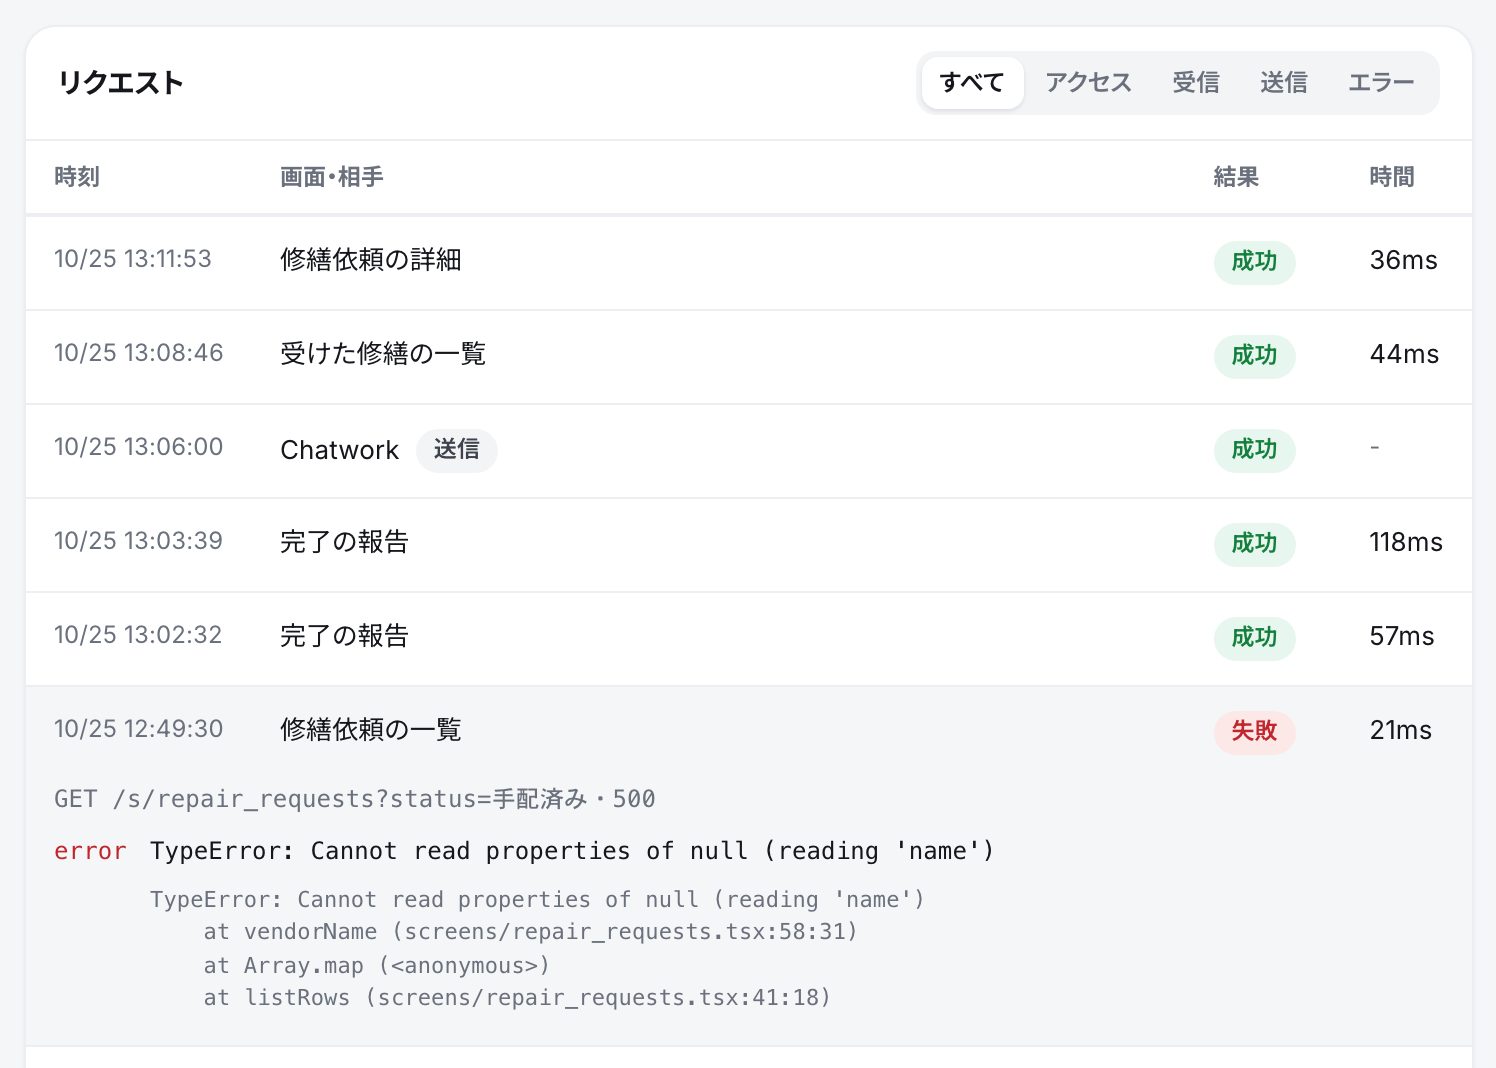Click the 時刻 column header
The height and width of the screenshot is (1068, 1496).
pyautogui.click(x=77, y=177)
